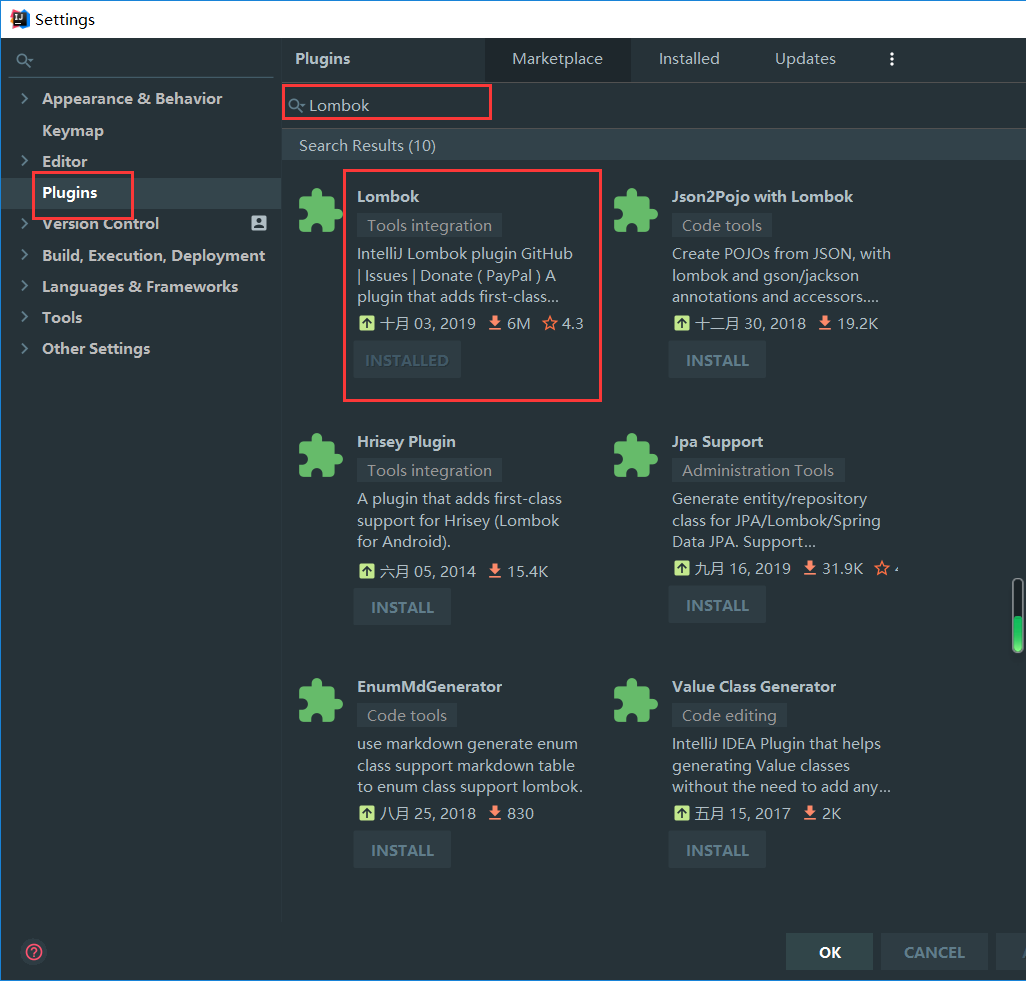1026x981 pixels.
Task: Click the Hrisey Plugin puzzle icon
Action: (320, 456)
